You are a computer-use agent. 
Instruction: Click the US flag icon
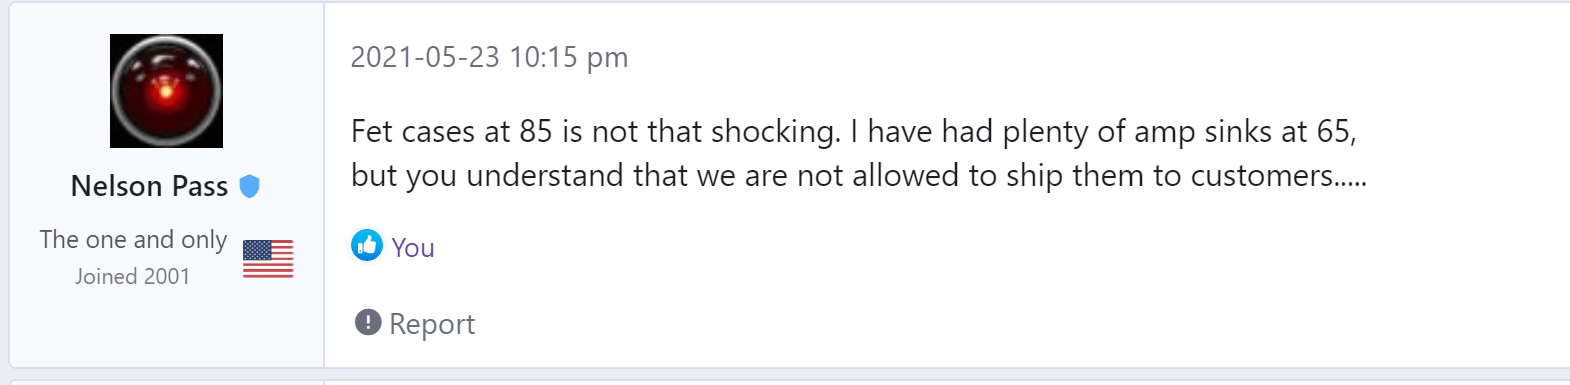pyautogui.click(x=268, y=259)
